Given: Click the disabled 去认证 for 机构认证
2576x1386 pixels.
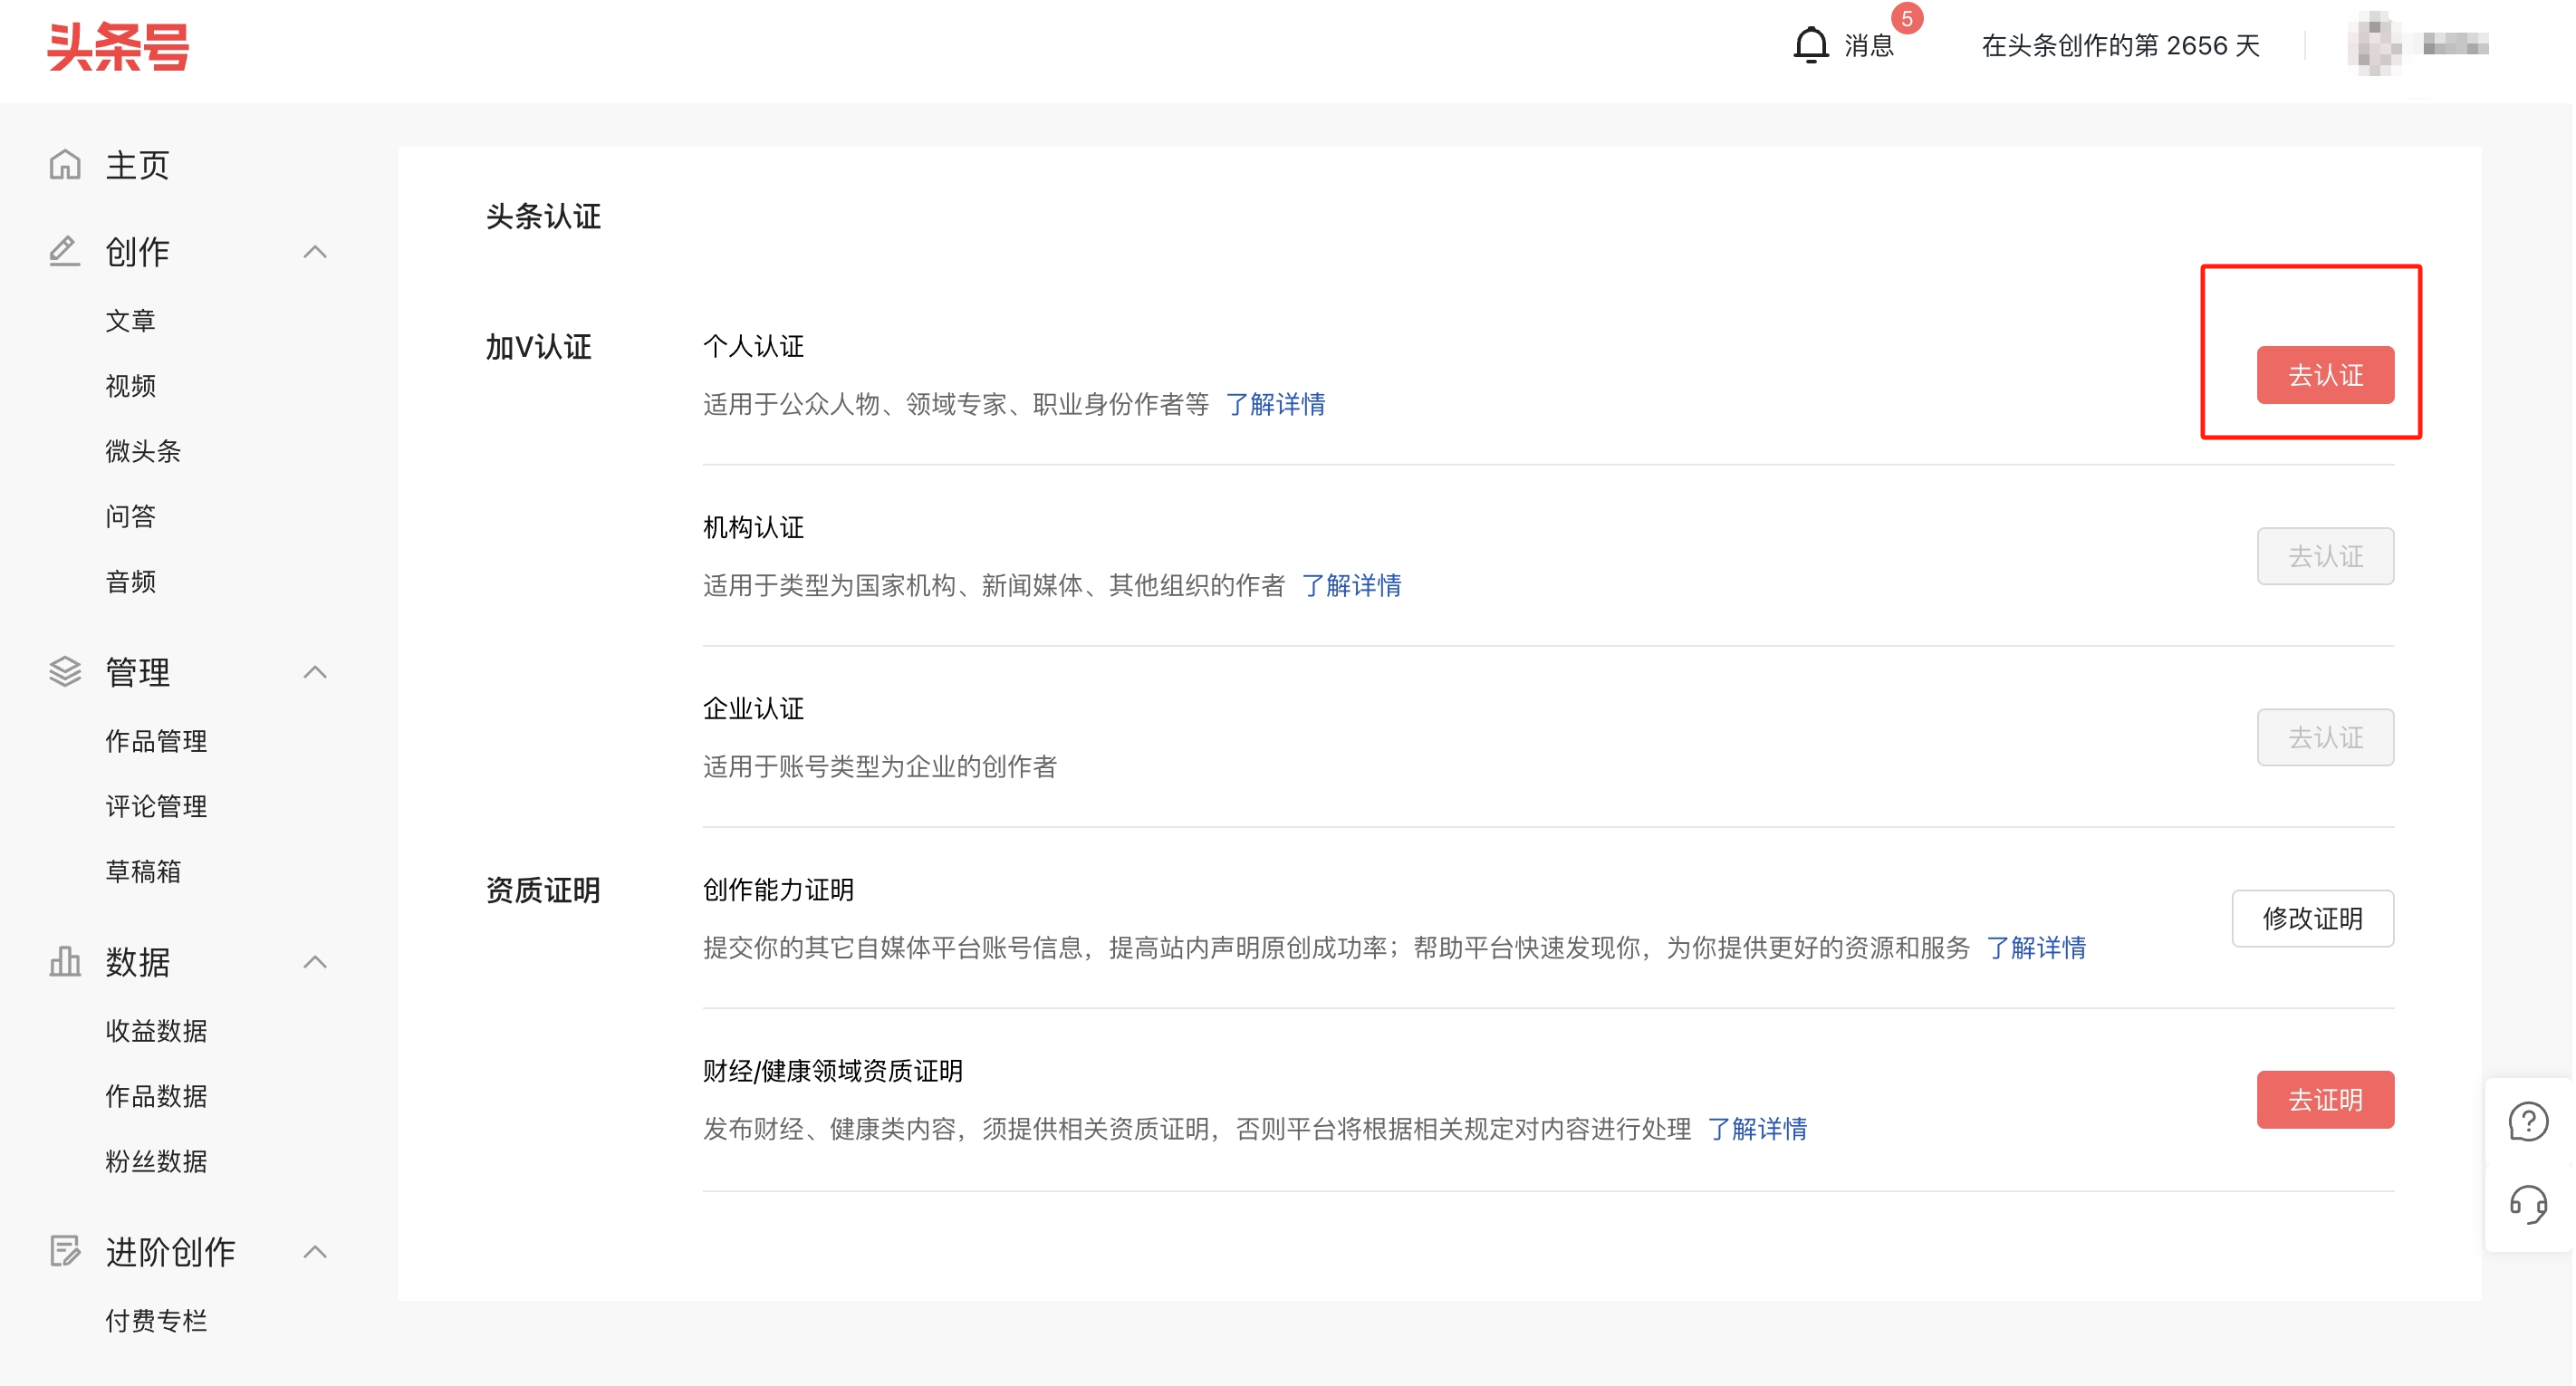Looking at the screenshot, I should pyautogui.click(x=2325, y=556).
